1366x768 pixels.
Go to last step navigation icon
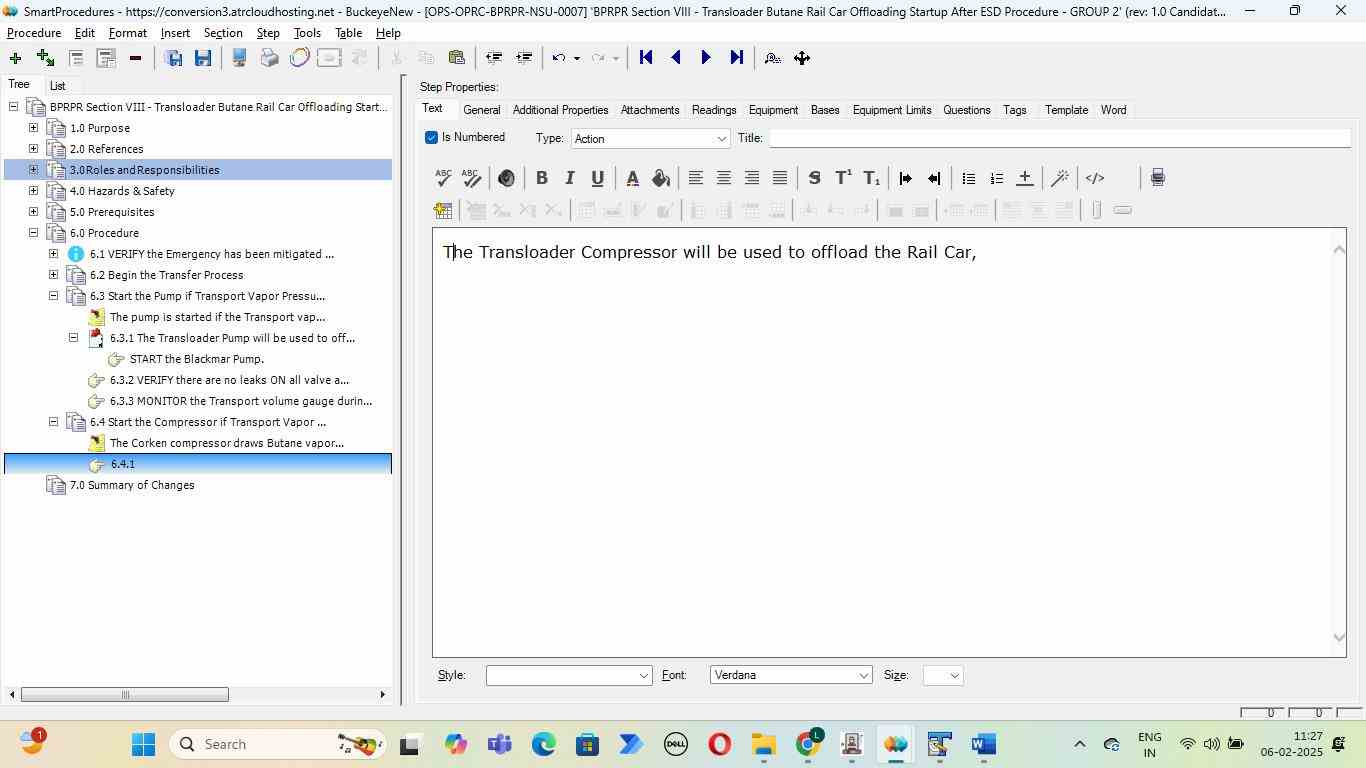point(736,58)
